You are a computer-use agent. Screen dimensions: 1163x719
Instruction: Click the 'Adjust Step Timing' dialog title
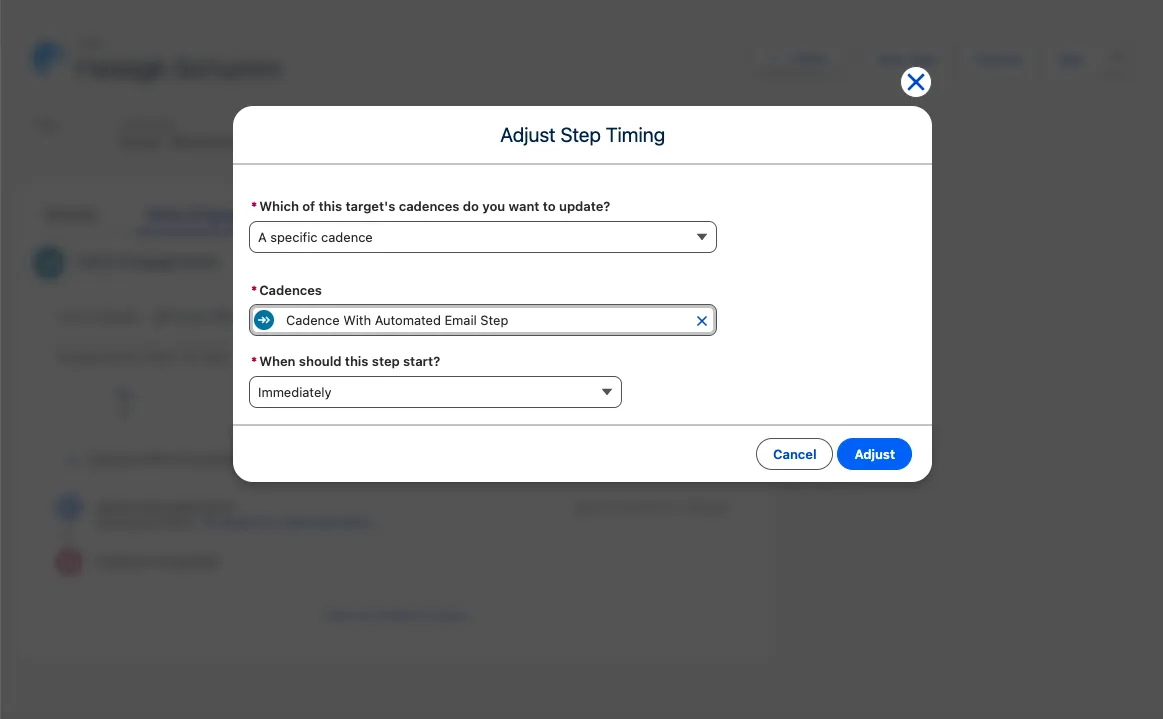pyautogui.click(x=582, y=135)
